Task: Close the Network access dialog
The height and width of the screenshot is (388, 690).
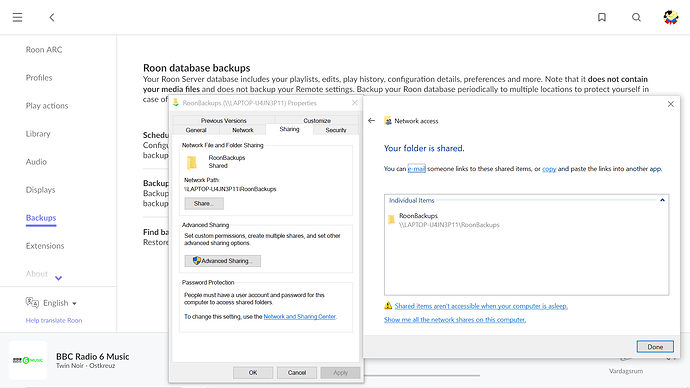Action: coord(671,104)
